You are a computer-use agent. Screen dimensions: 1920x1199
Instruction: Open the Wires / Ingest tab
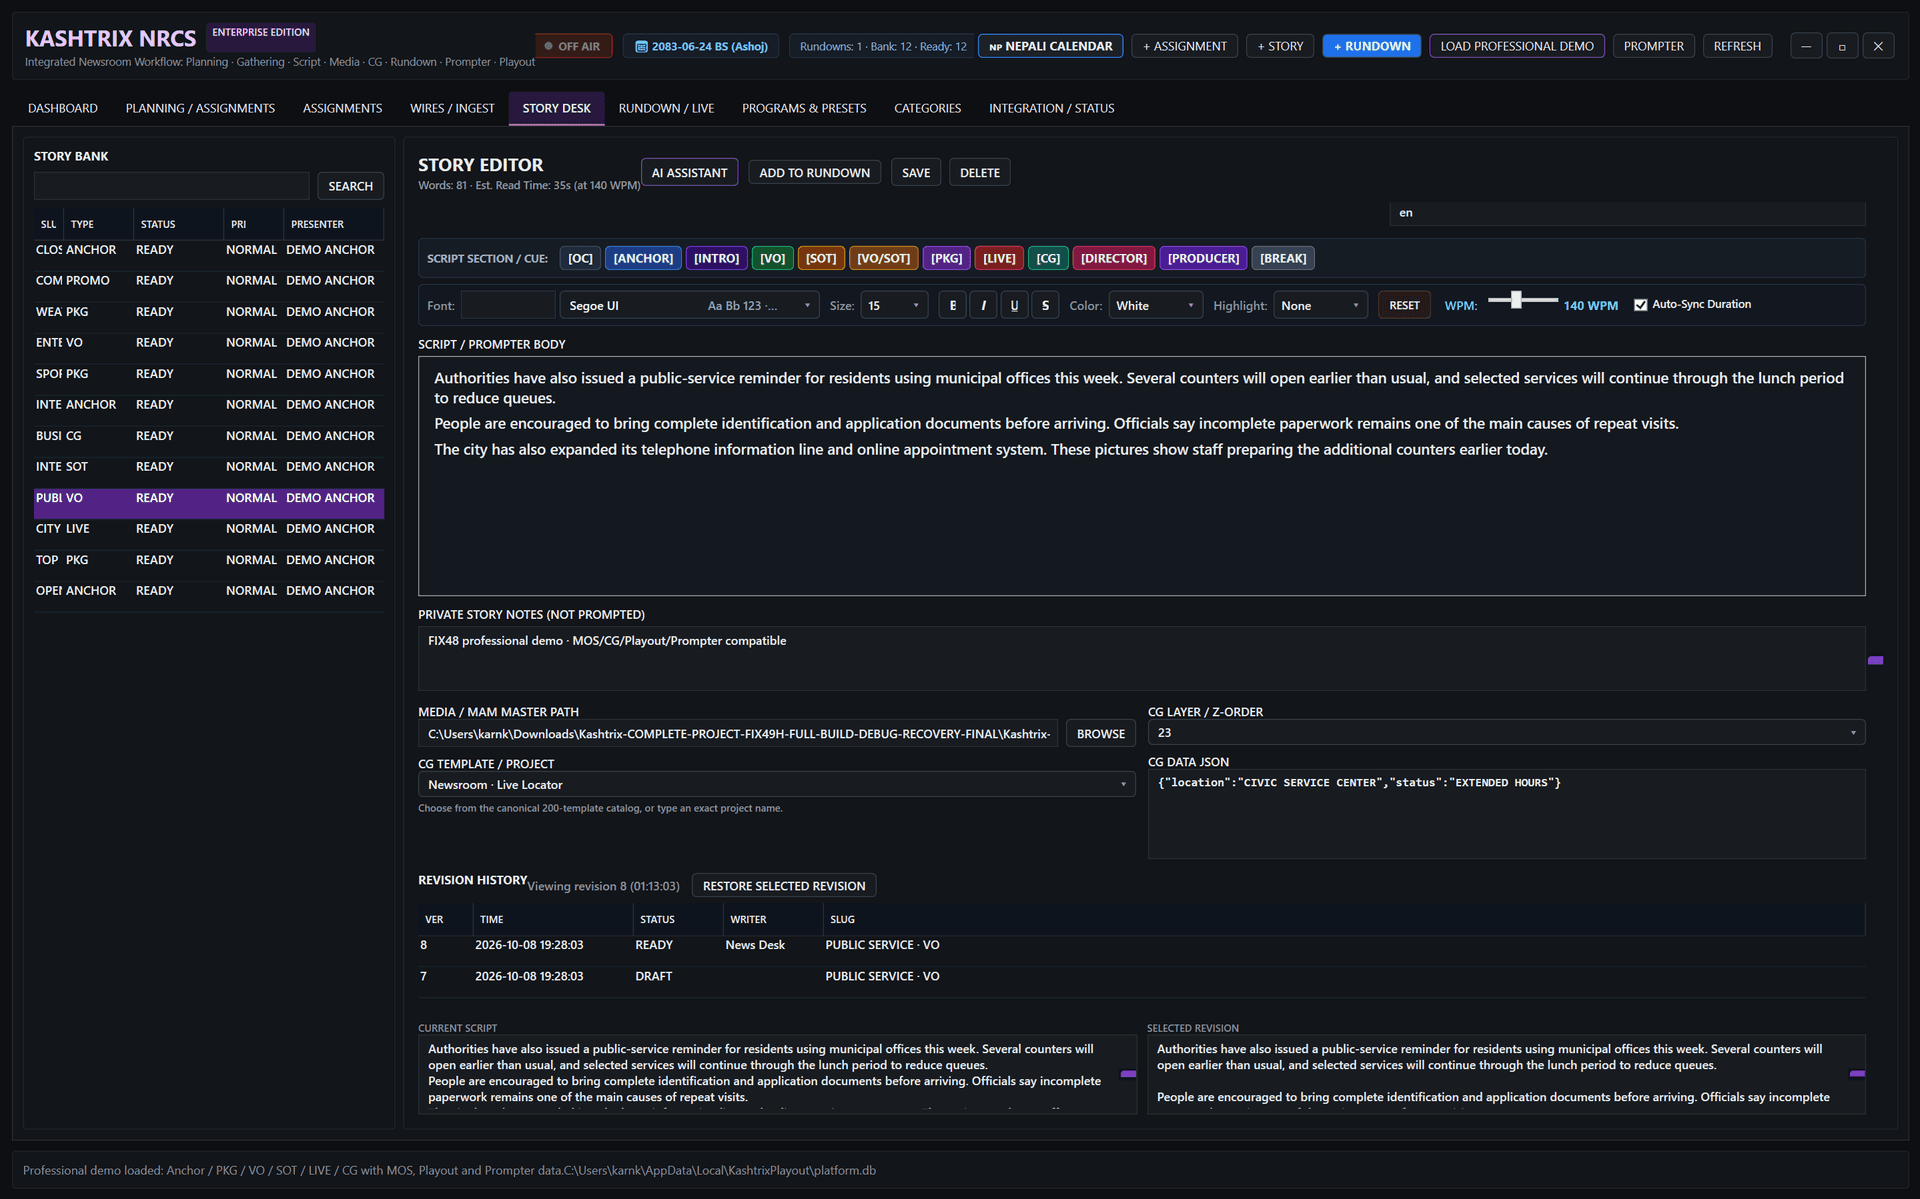452,108
